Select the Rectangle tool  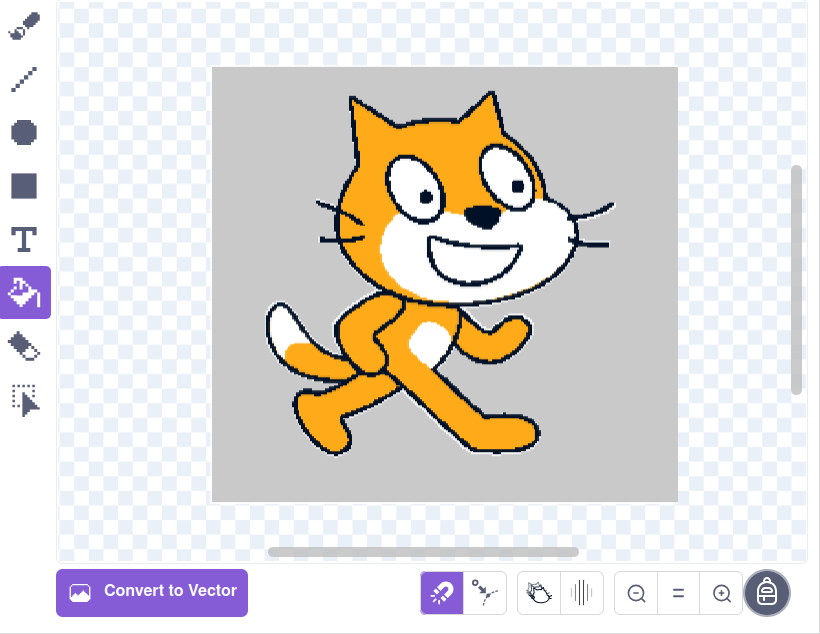[24, 186]
